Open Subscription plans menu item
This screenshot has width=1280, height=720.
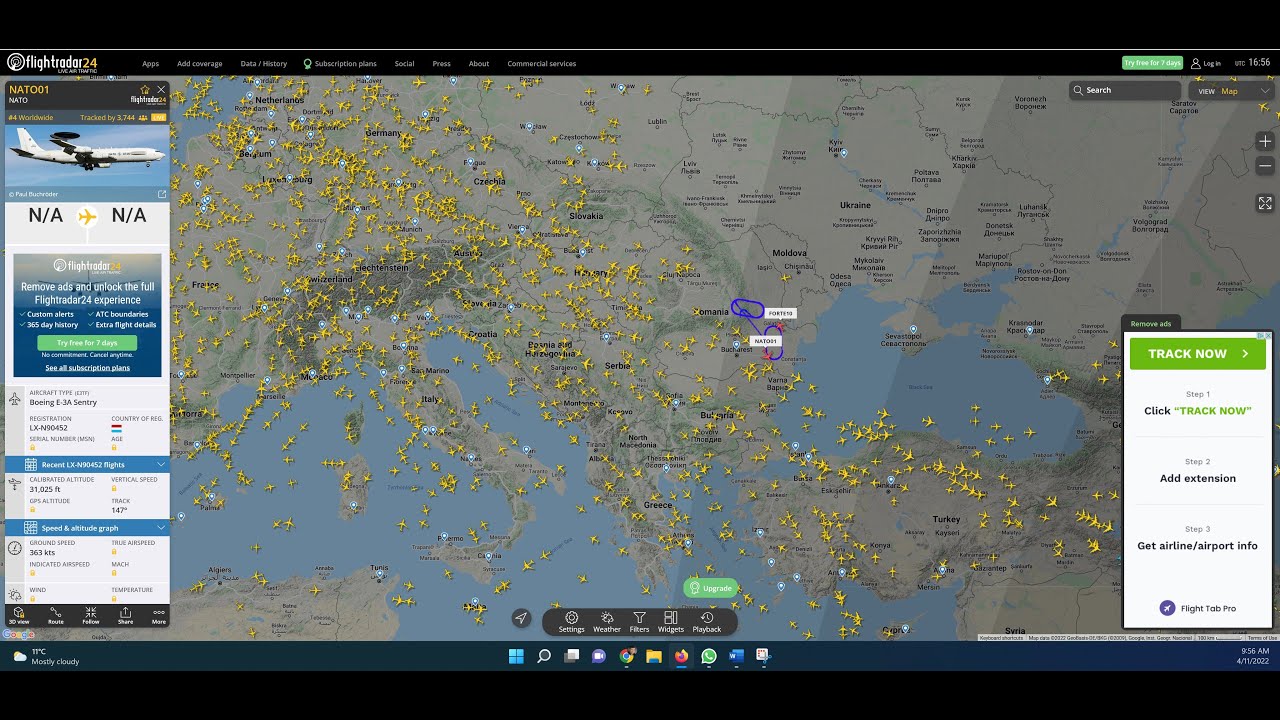[x=341, y=63]
